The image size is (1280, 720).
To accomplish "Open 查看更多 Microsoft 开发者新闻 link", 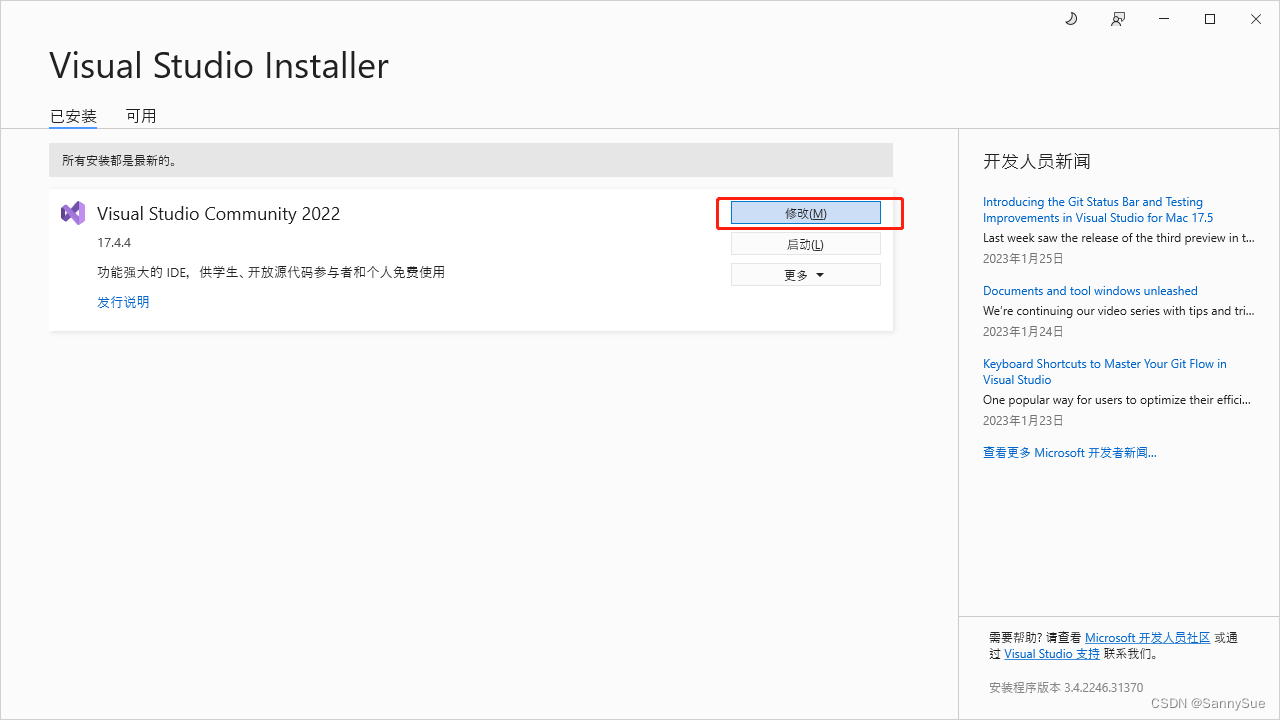I will (x=1070, y=453).
